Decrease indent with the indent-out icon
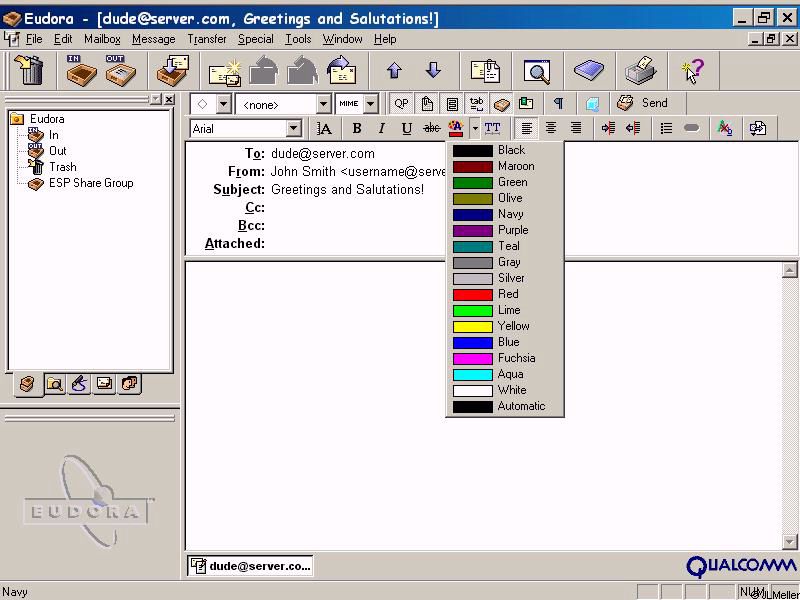800x600 pixels. pyautogui.click(x=633, y=128)
